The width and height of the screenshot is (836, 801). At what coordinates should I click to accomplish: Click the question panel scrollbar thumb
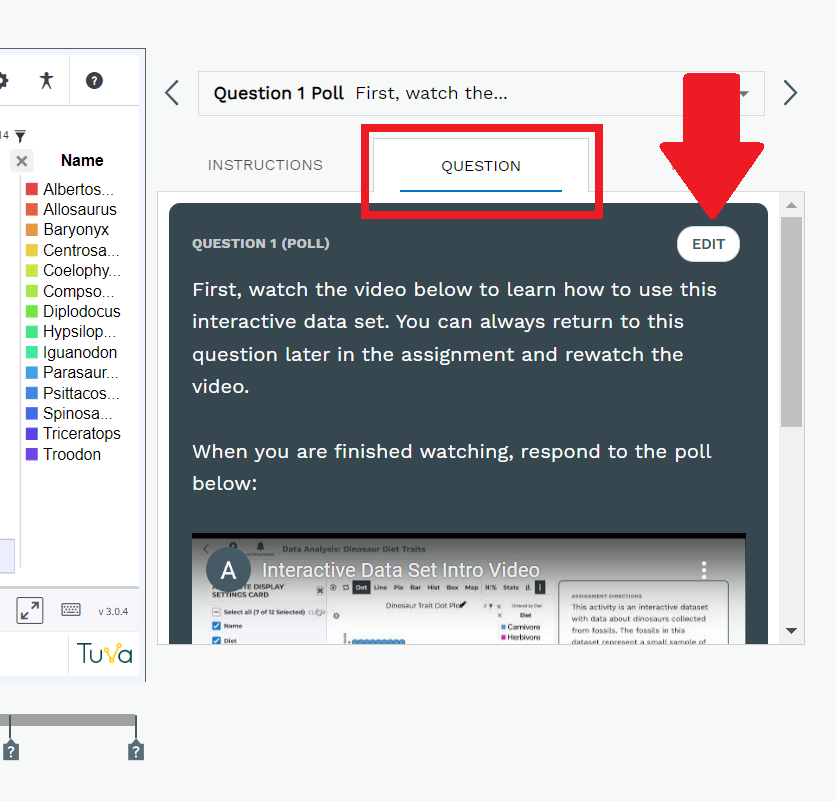[x=792, y=322]
